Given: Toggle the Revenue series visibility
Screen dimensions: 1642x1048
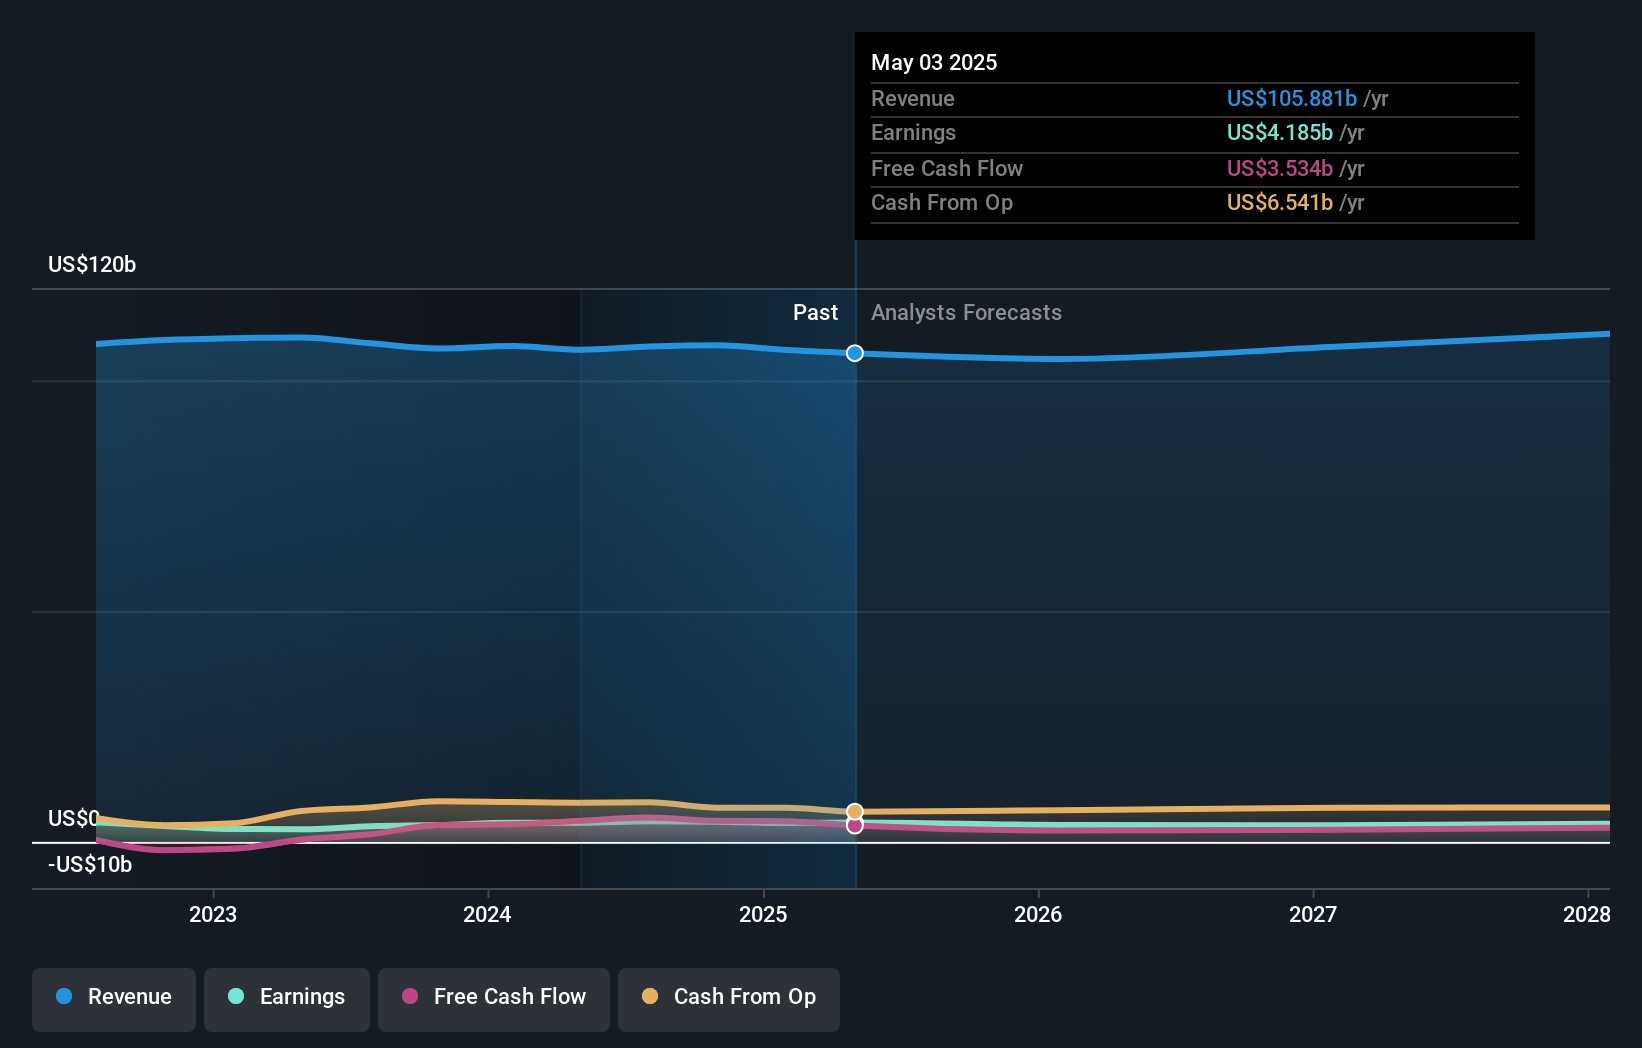Looking at the screenshot, I should click(113, 997).
